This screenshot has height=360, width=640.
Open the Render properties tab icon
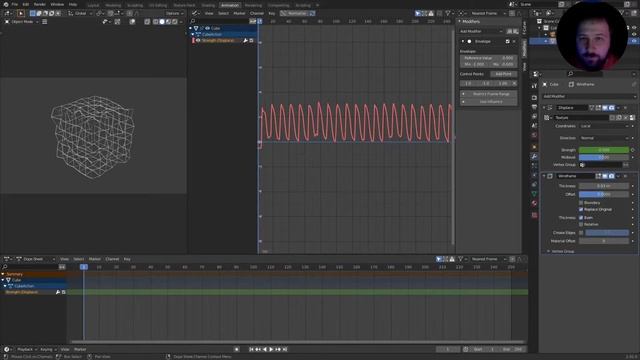pyautogui.click(x=534, y=98)
